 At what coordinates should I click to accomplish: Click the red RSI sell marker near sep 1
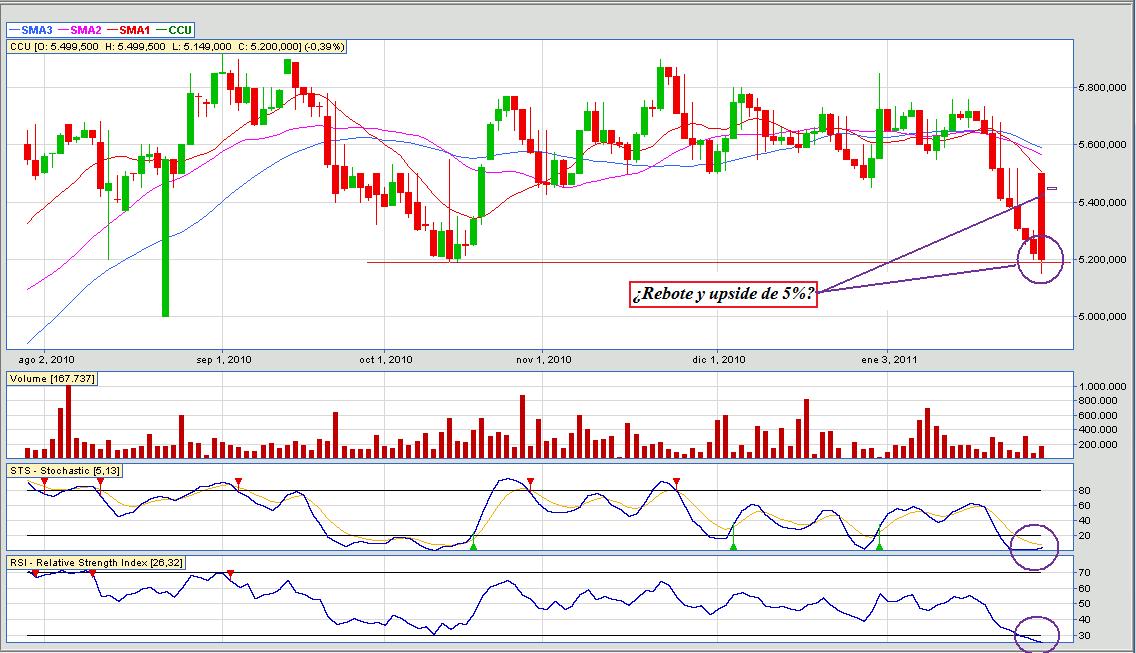[x=230, y=573]
